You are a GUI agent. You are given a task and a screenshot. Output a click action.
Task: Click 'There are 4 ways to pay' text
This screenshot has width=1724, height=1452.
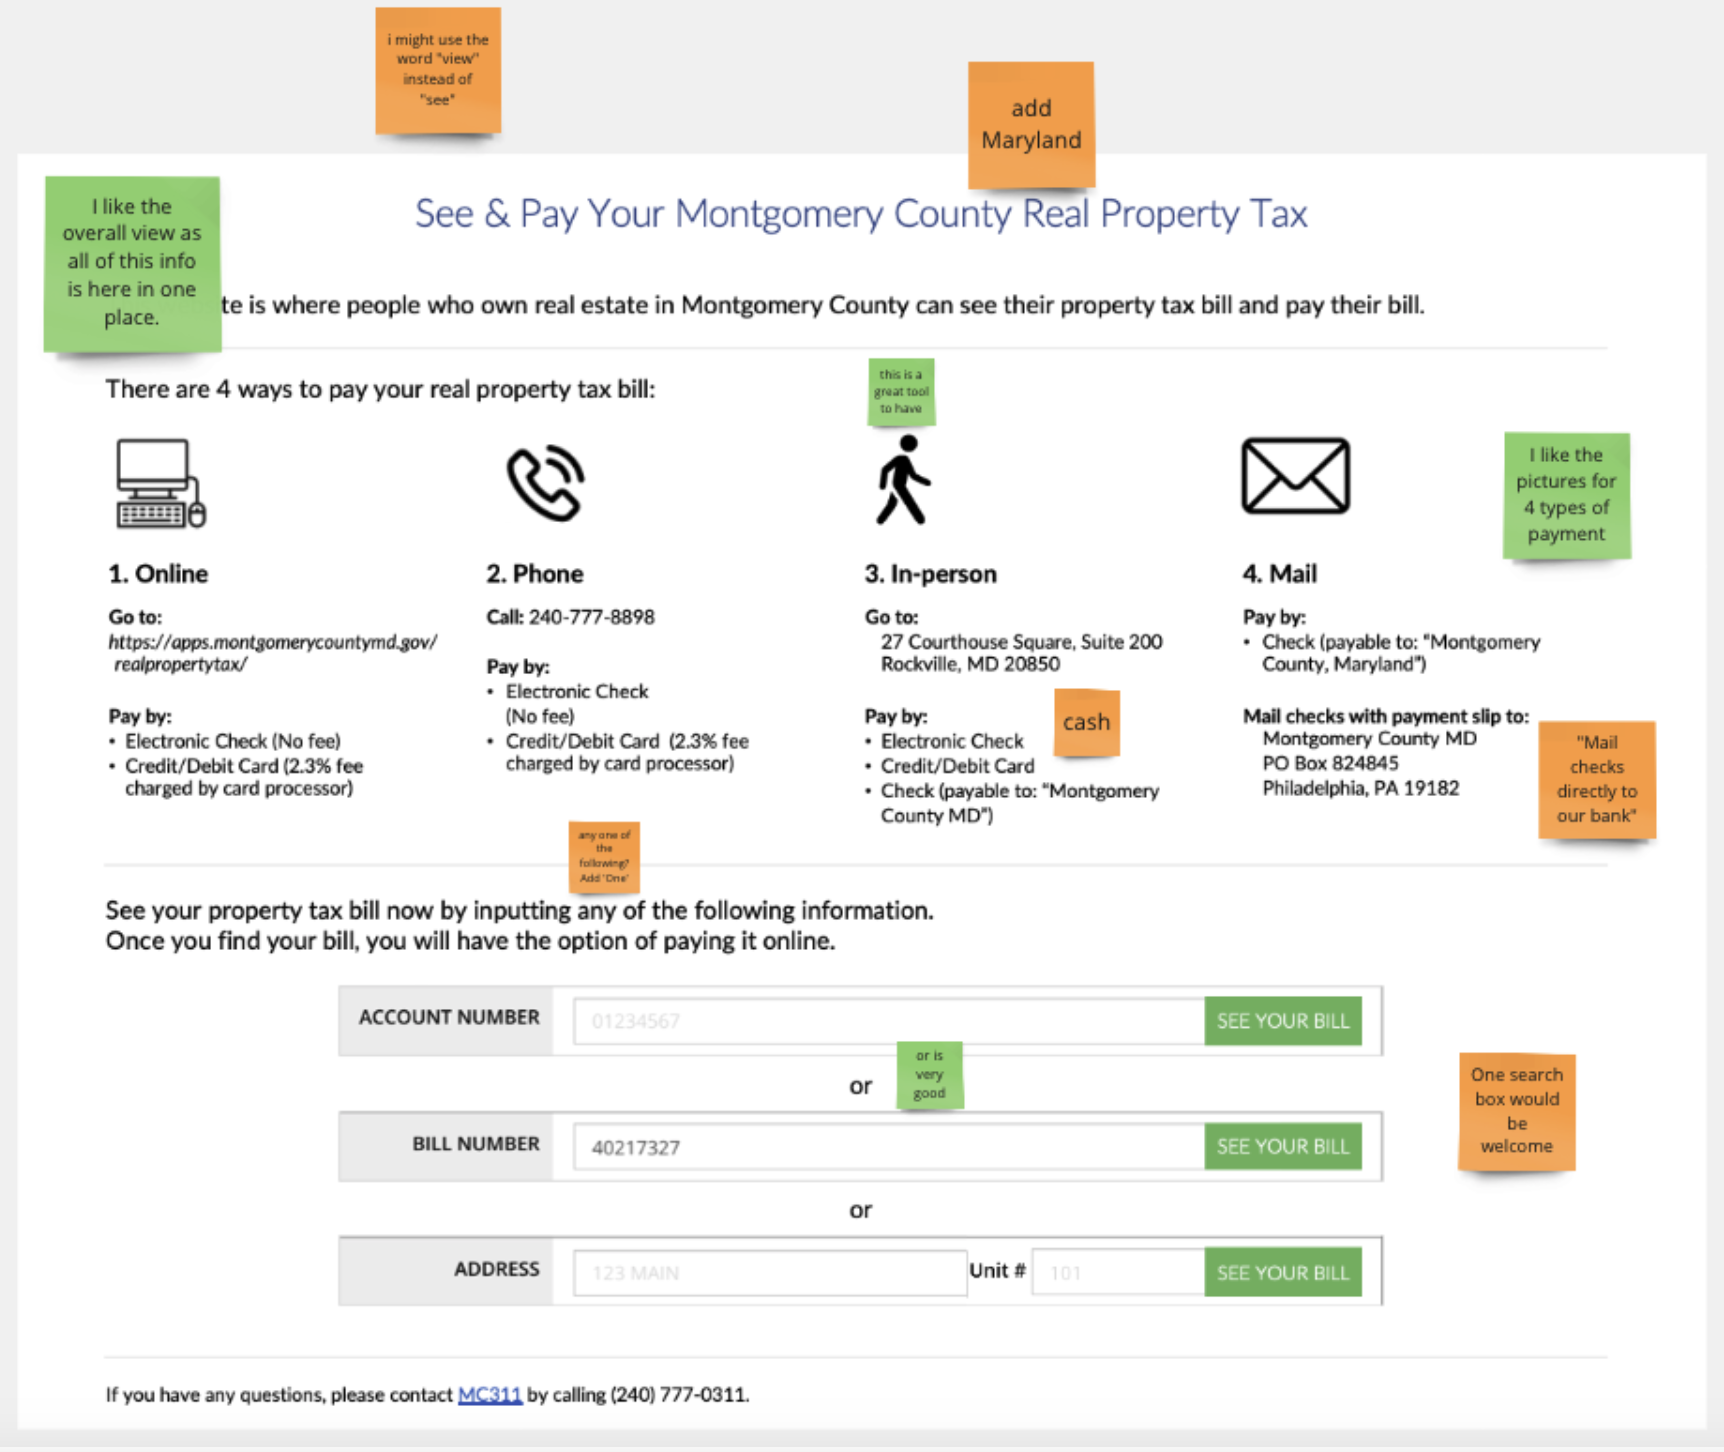(x=380, y=389)
